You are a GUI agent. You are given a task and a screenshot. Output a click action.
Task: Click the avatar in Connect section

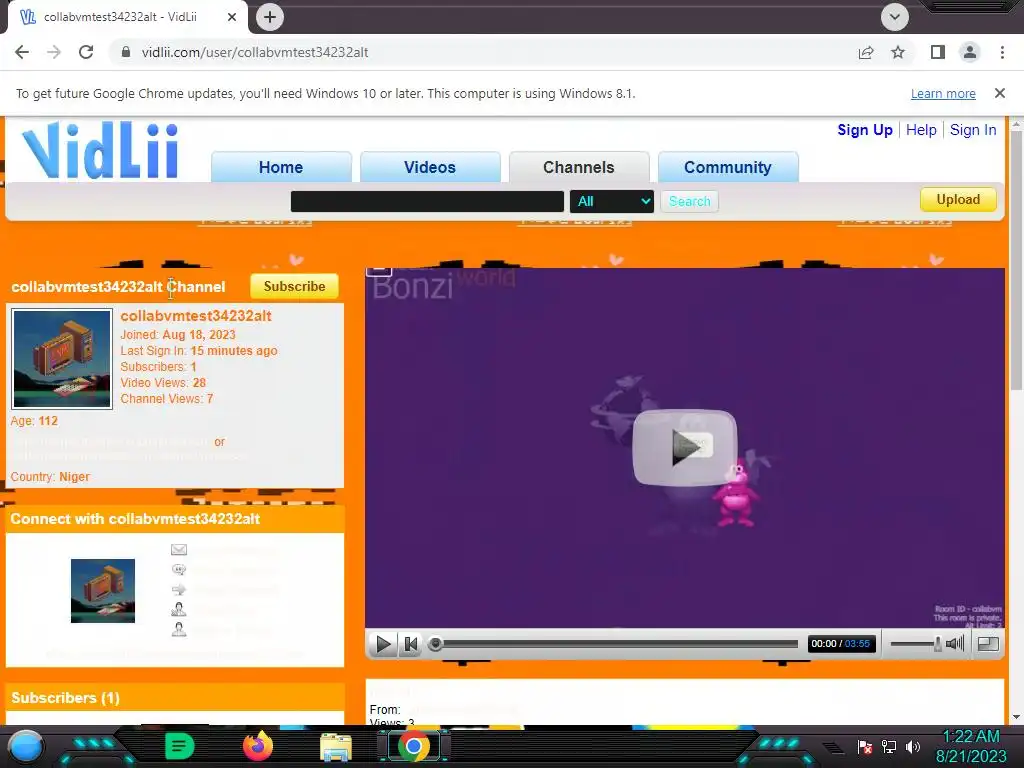click(103, 590)
